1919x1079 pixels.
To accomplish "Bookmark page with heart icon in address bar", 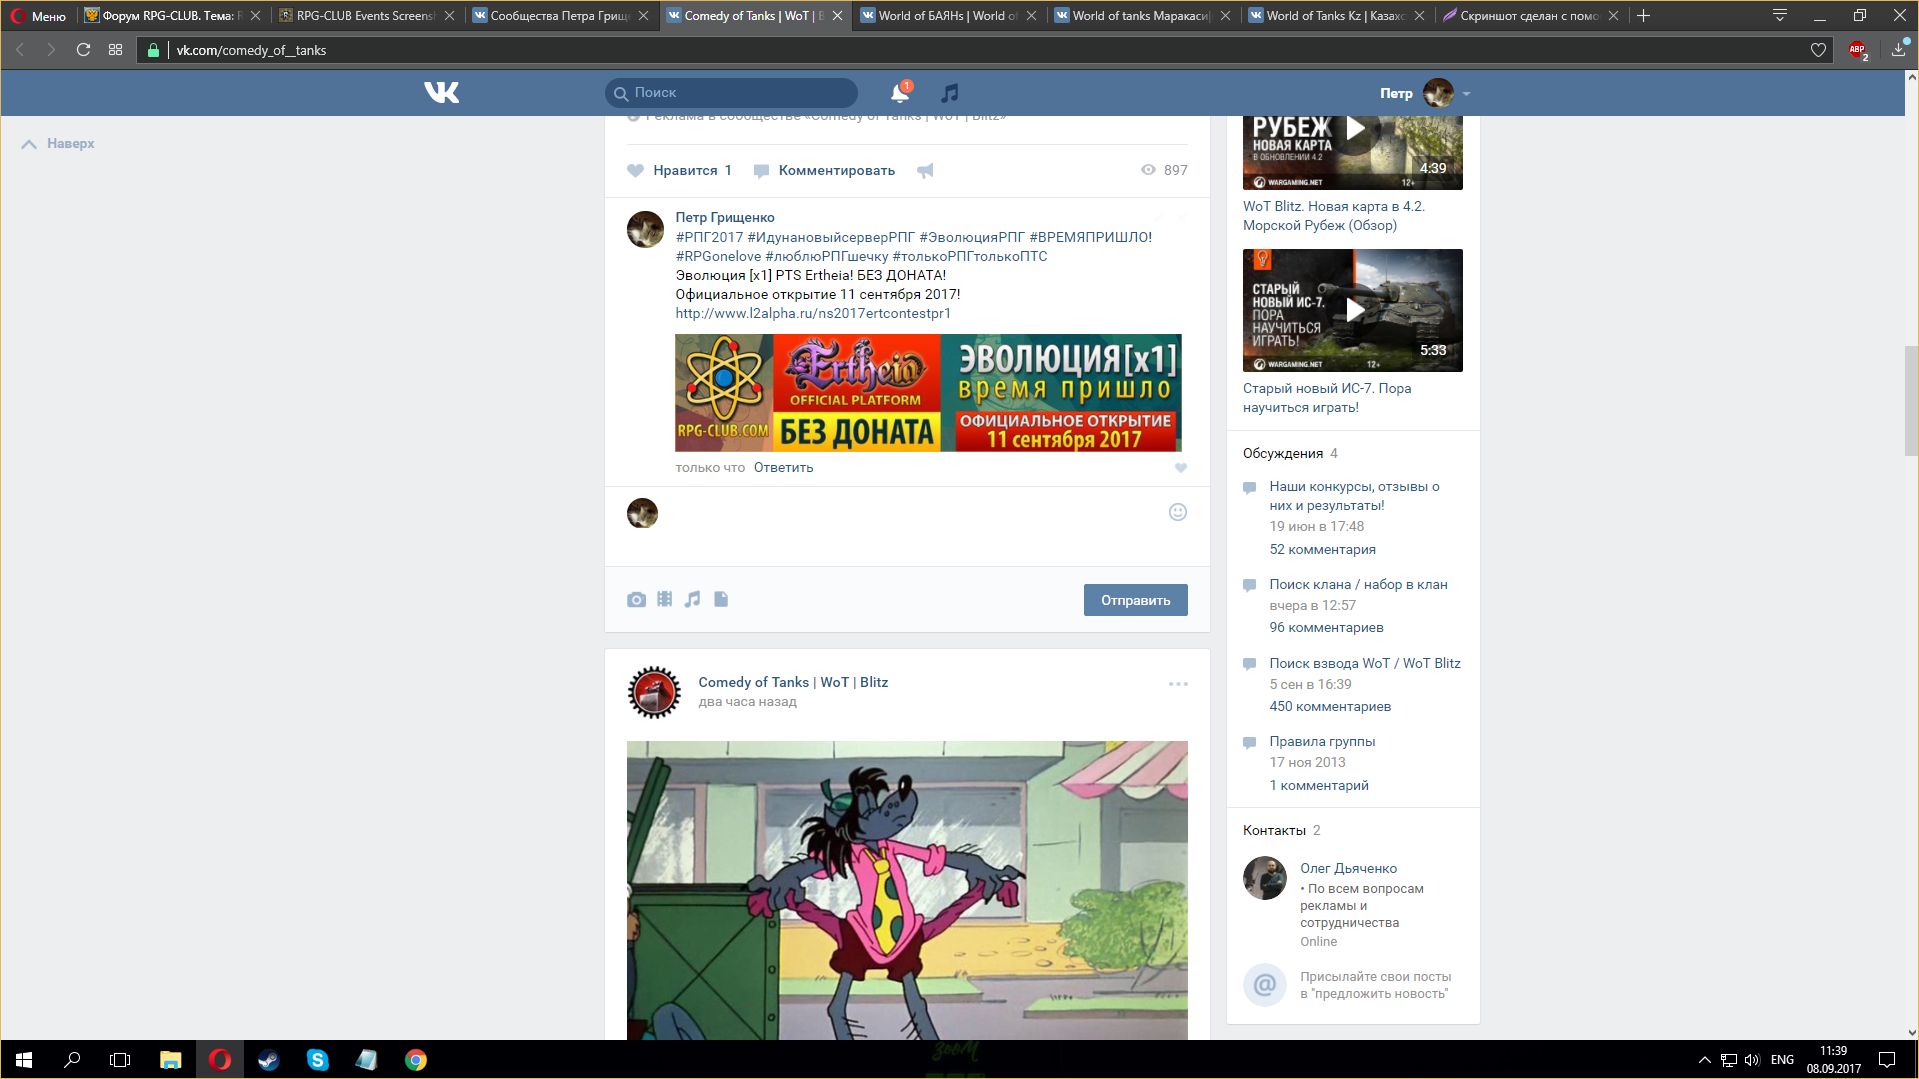I will (x=1818, y=50).
